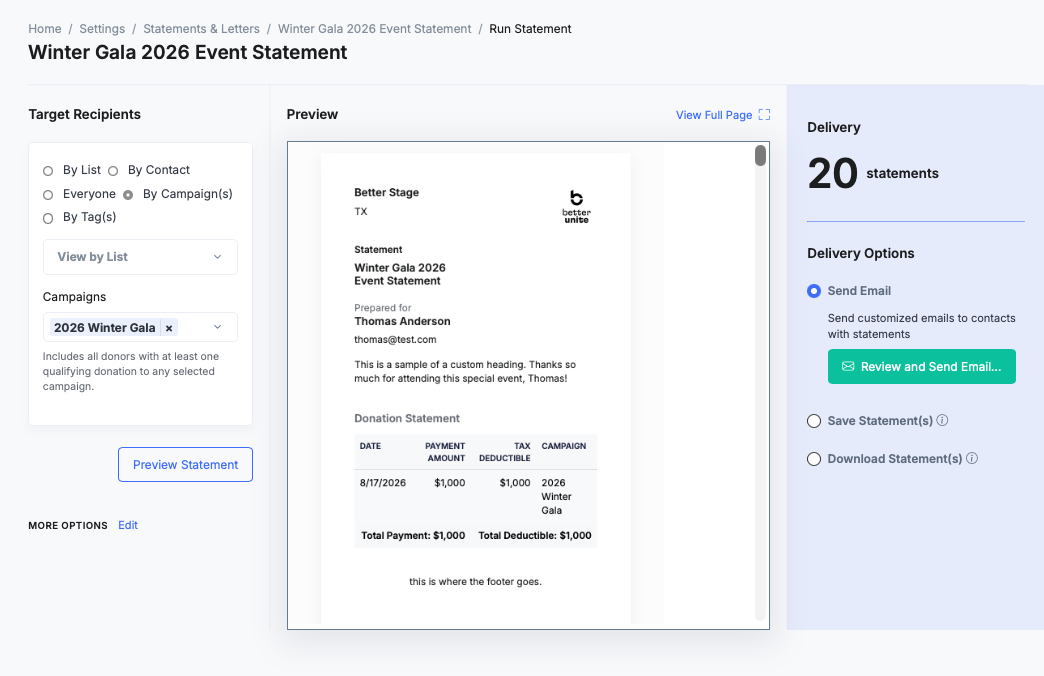
Task: Click the PAYMENT AMOUNT column header
Action: 445,452
